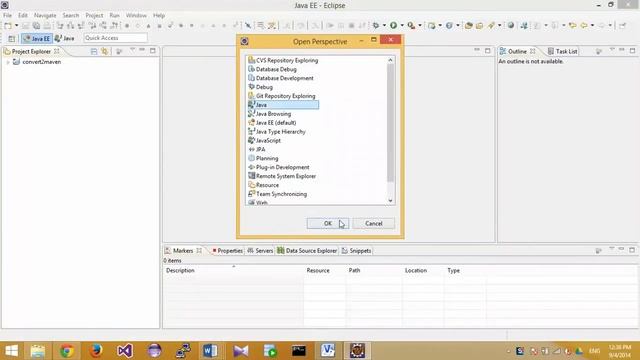The image size is (640, 360).
Task: Click the Quick Access search field
Action: pos(116,38)
